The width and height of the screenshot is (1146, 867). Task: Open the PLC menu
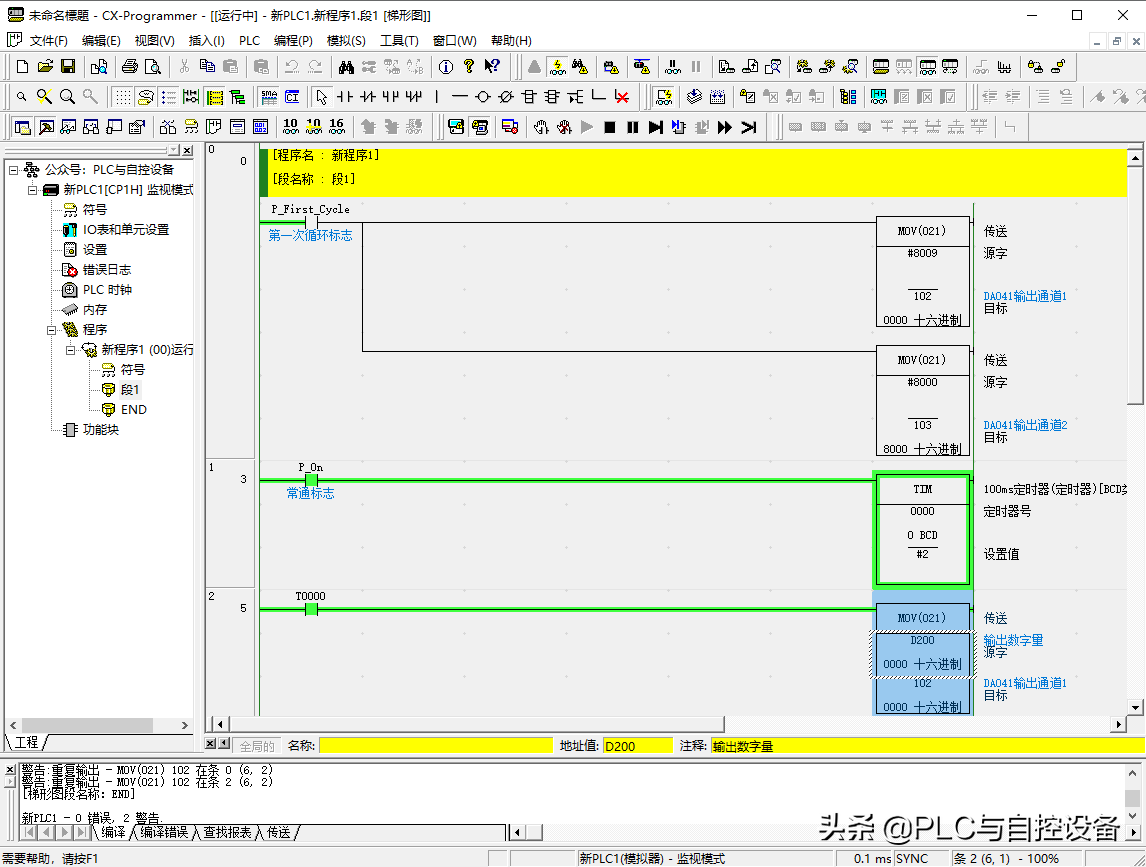(249, 41)
